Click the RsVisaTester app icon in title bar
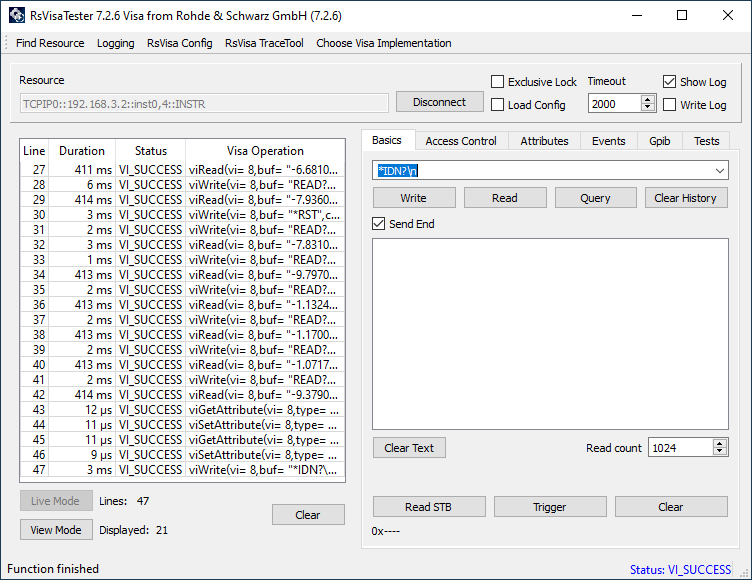Viewport: 752px width, 580px height. (16, 15)
